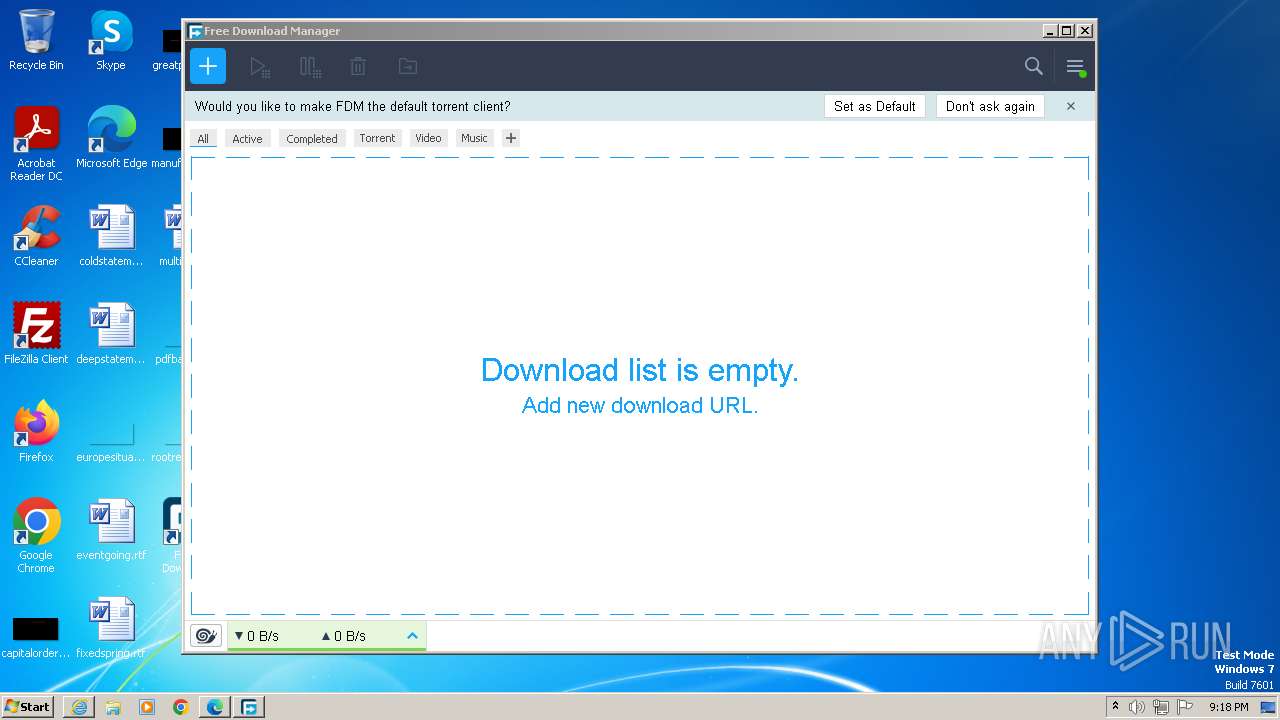
Task: Open Windows Explorer folder in taskbar
Action: pyautogui.click(x=113, y=707)
